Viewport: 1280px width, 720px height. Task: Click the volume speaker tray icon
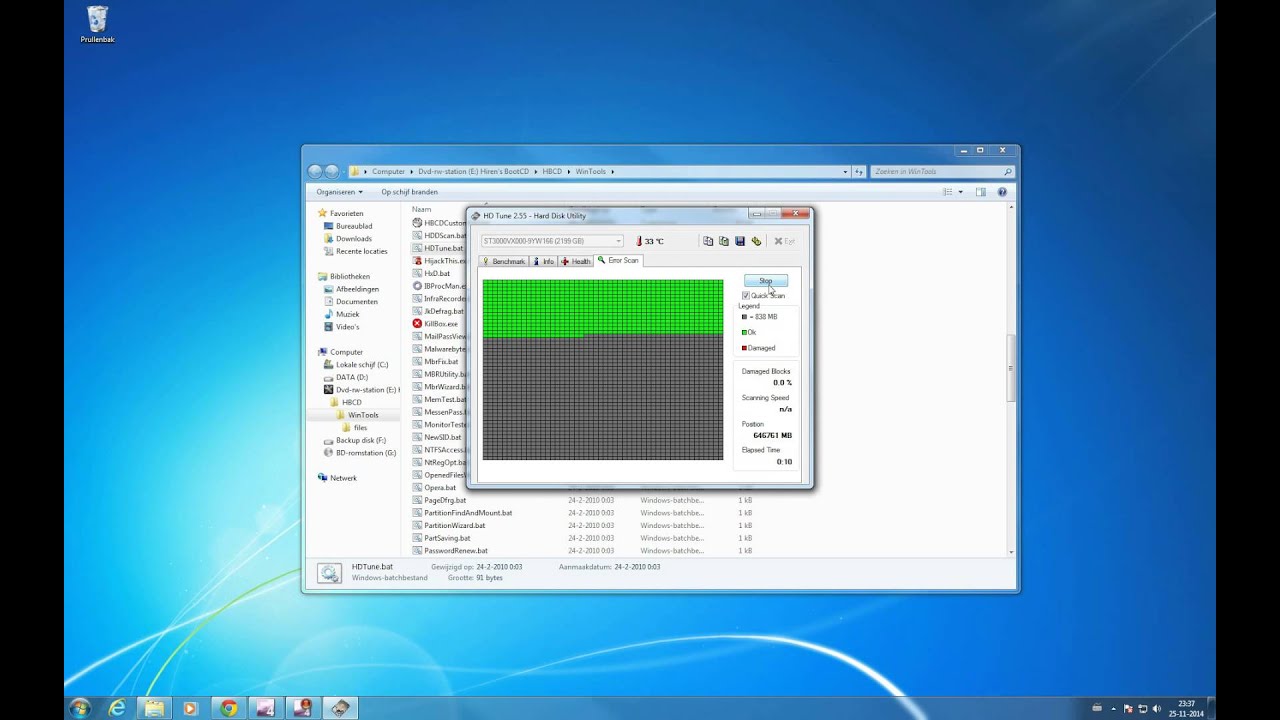[x=1157, y=708]
